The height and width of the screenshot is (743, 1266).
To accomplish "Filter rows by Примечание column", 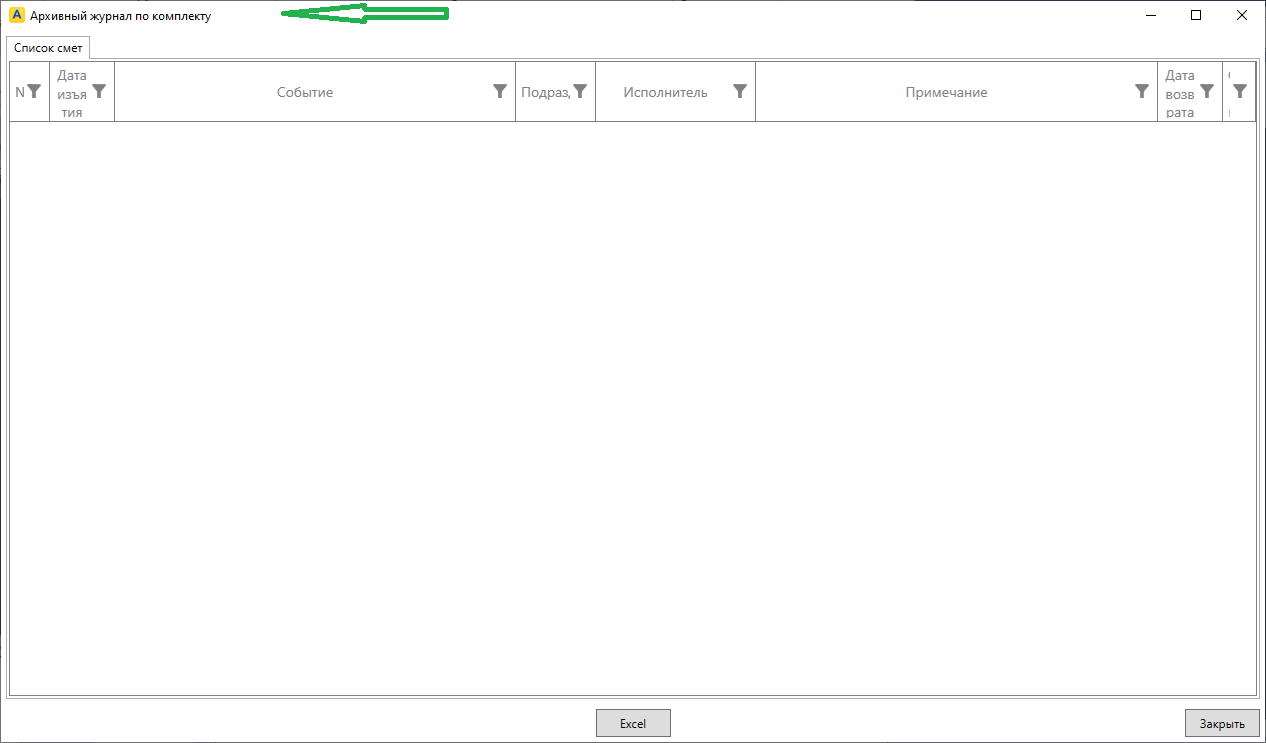I will pyautogui.click(x=1142, y=91).
